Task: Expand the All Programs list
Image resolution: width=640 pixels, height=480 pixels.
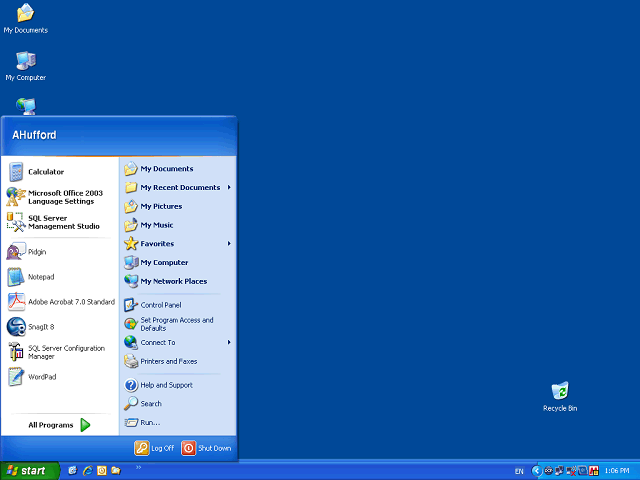Action: [60, 425]
